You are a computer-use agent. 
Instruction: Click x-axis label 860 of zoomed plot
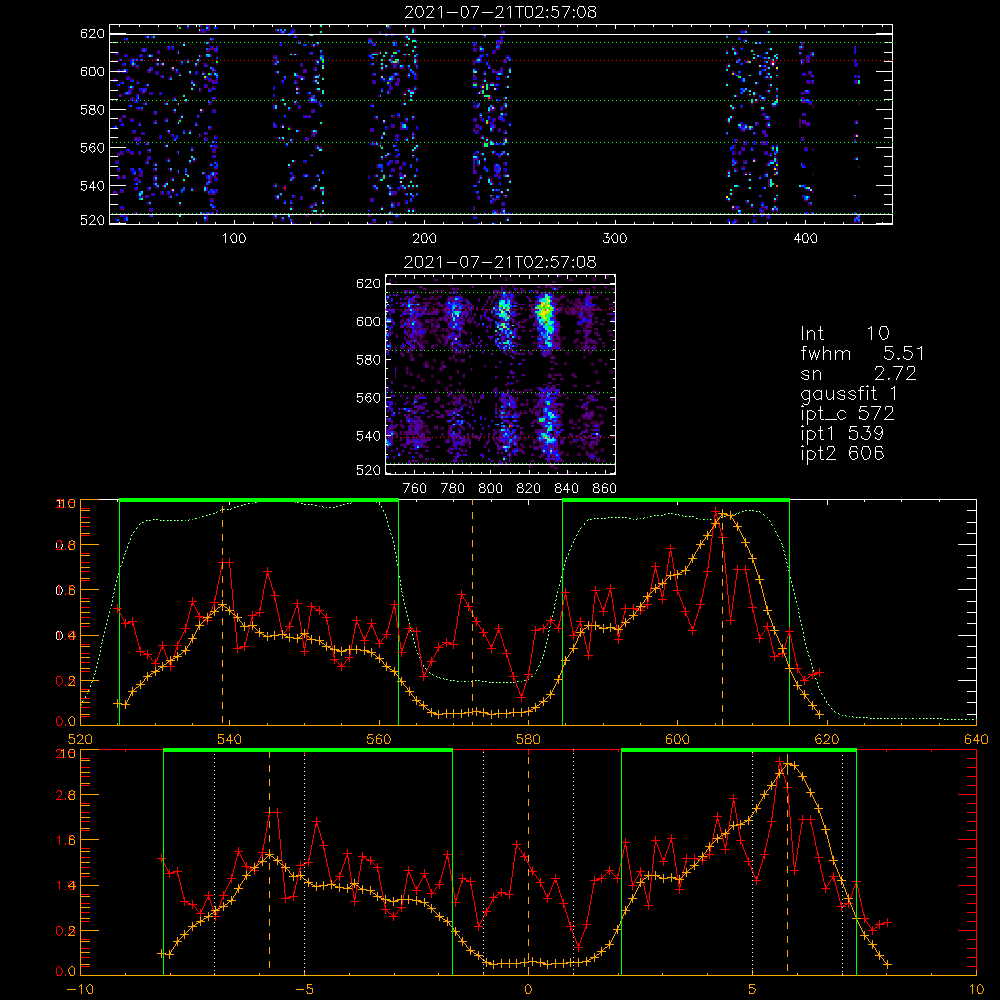tap(605, 489)
